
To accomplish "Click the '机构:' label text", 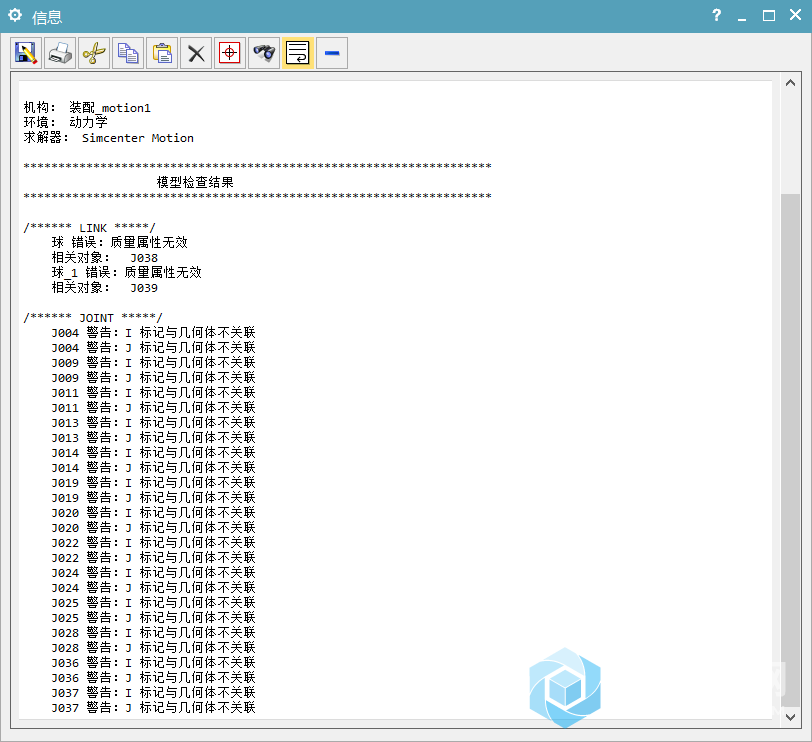I will [39, 108].
